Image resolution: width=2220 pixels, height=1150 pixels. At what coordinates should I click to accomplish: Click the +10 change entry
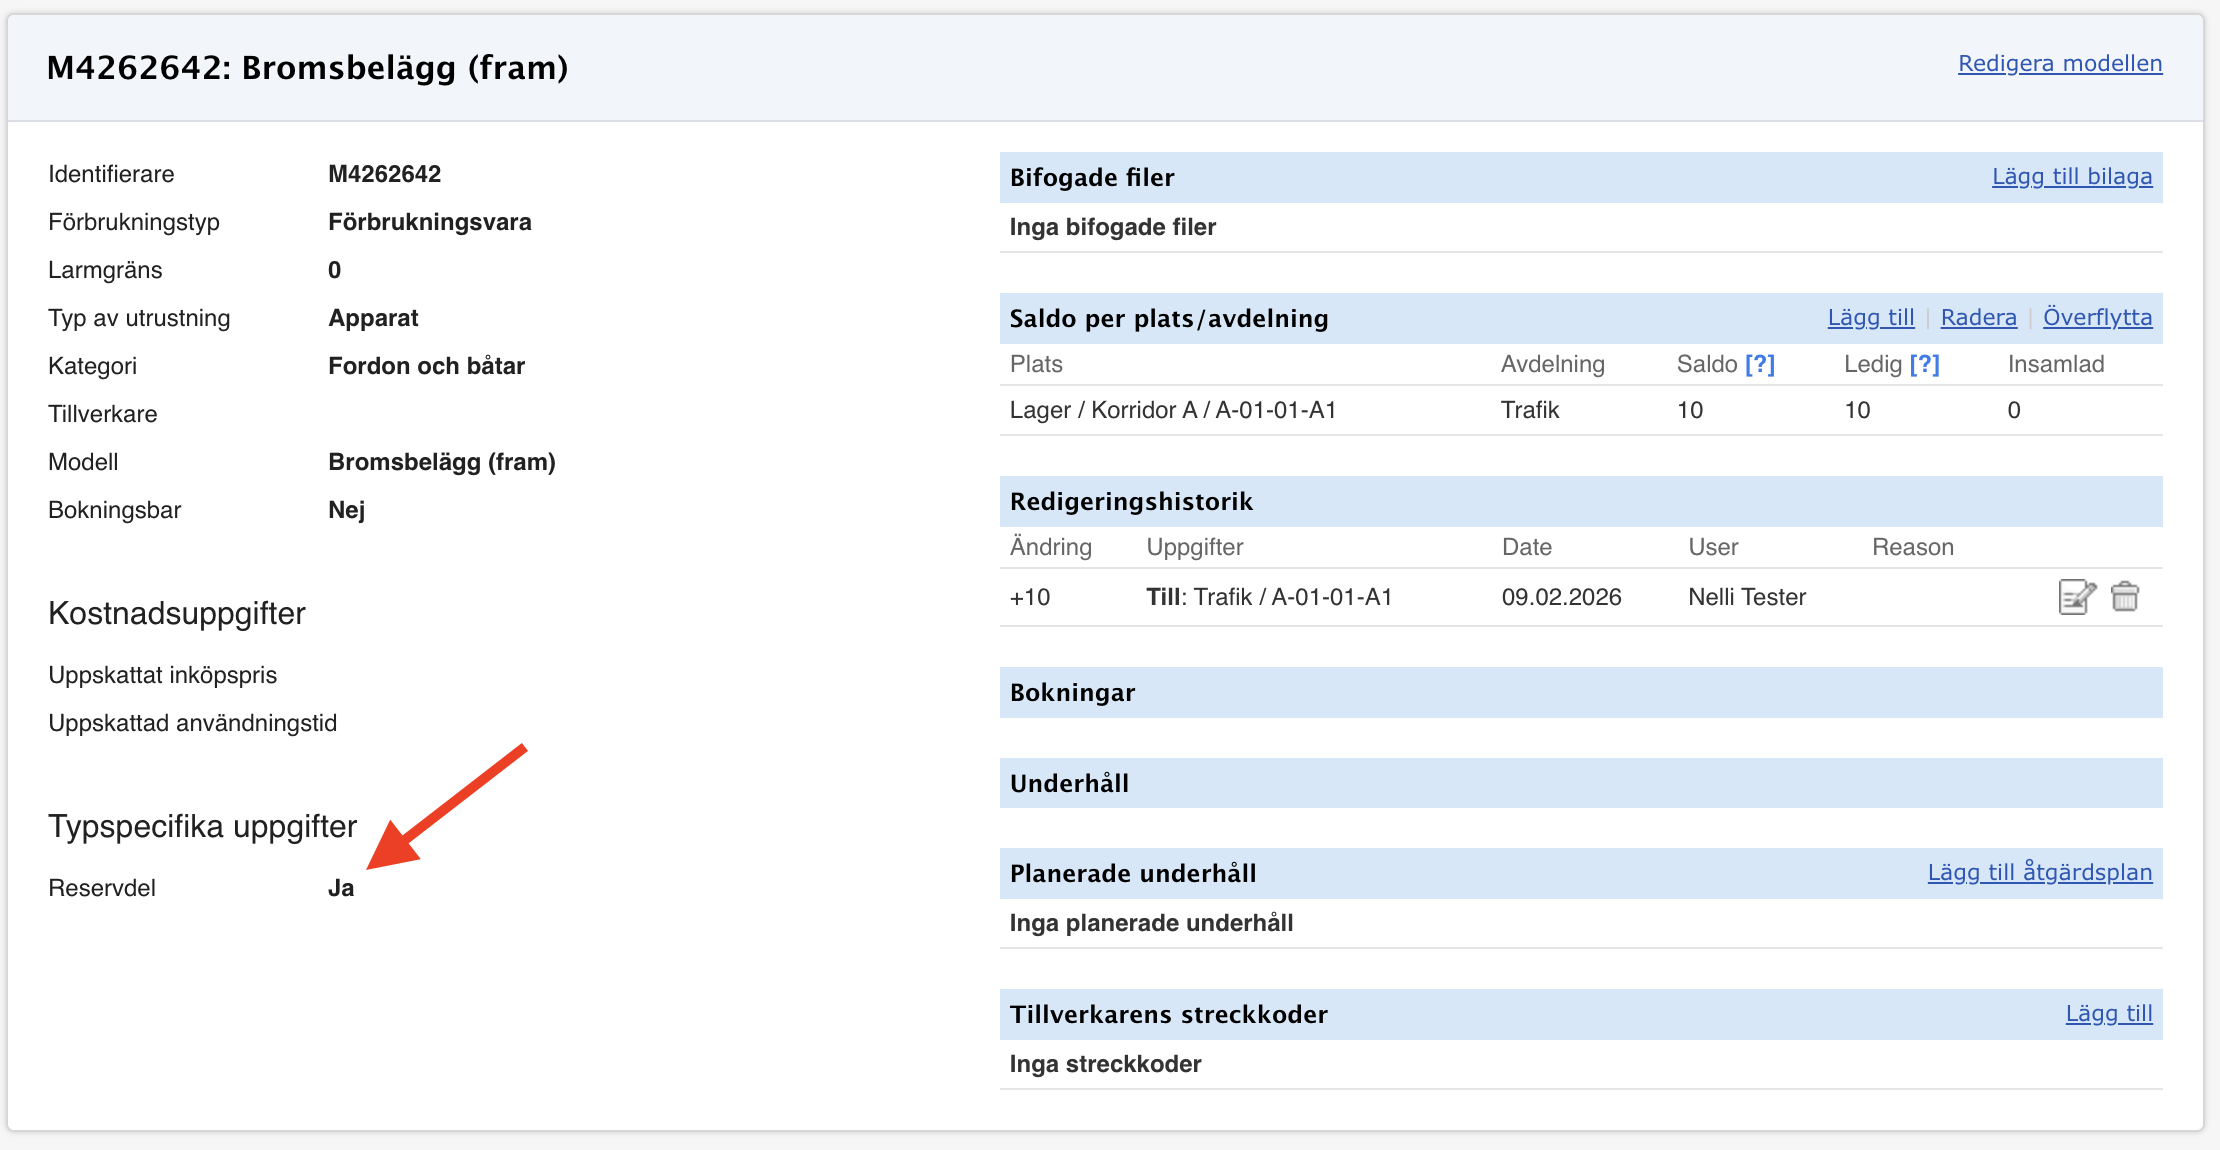click(x=1030, y=597)
